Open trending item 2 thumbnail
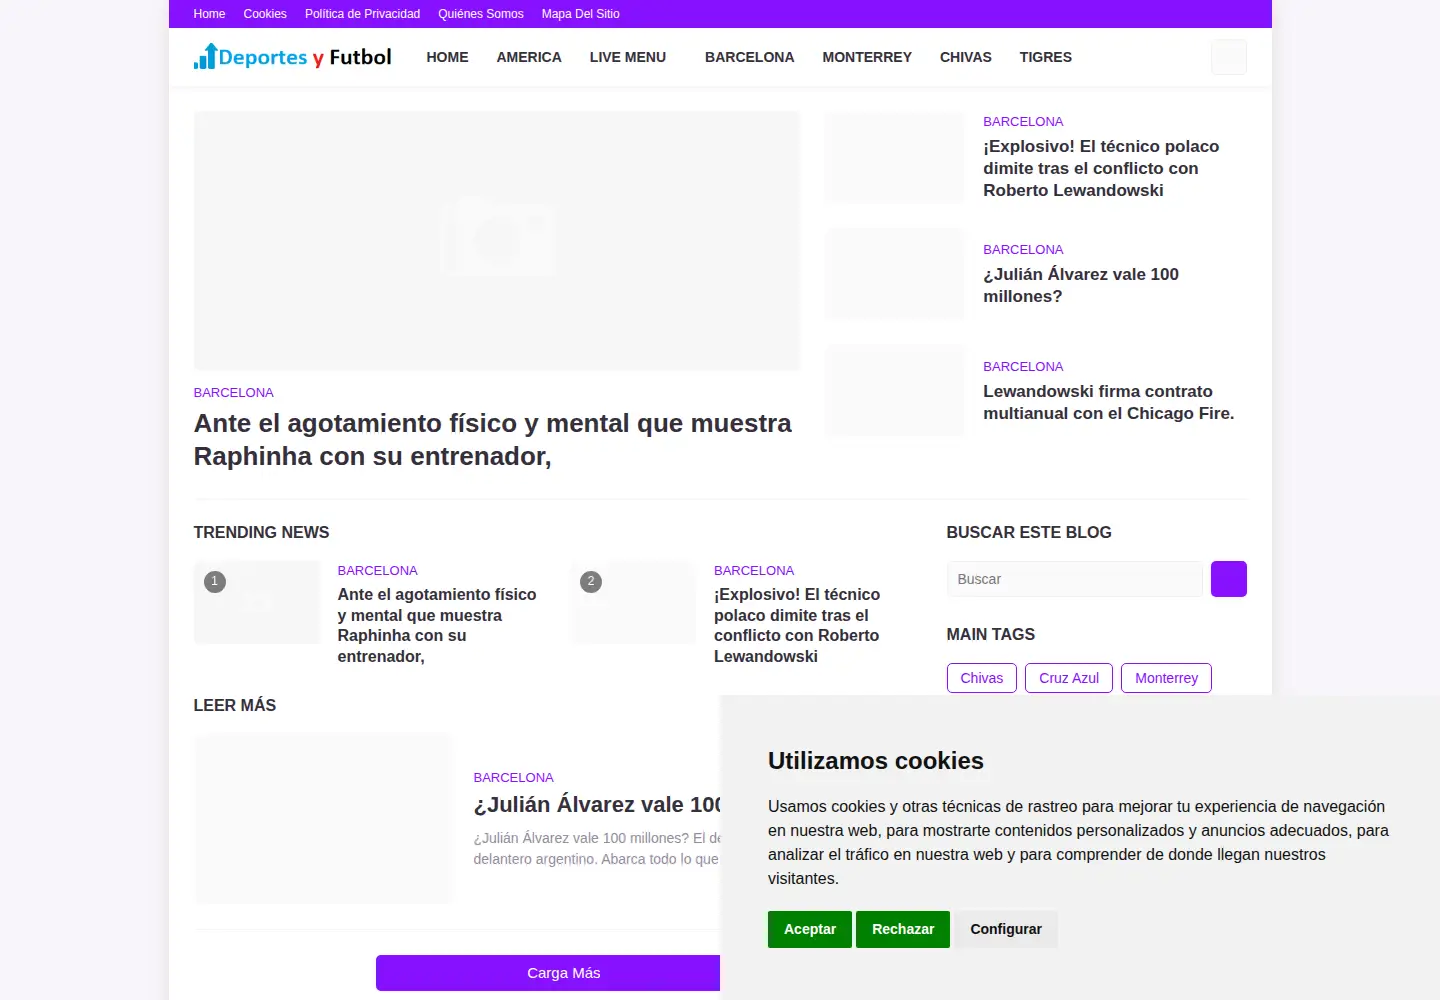 [633, 602]
